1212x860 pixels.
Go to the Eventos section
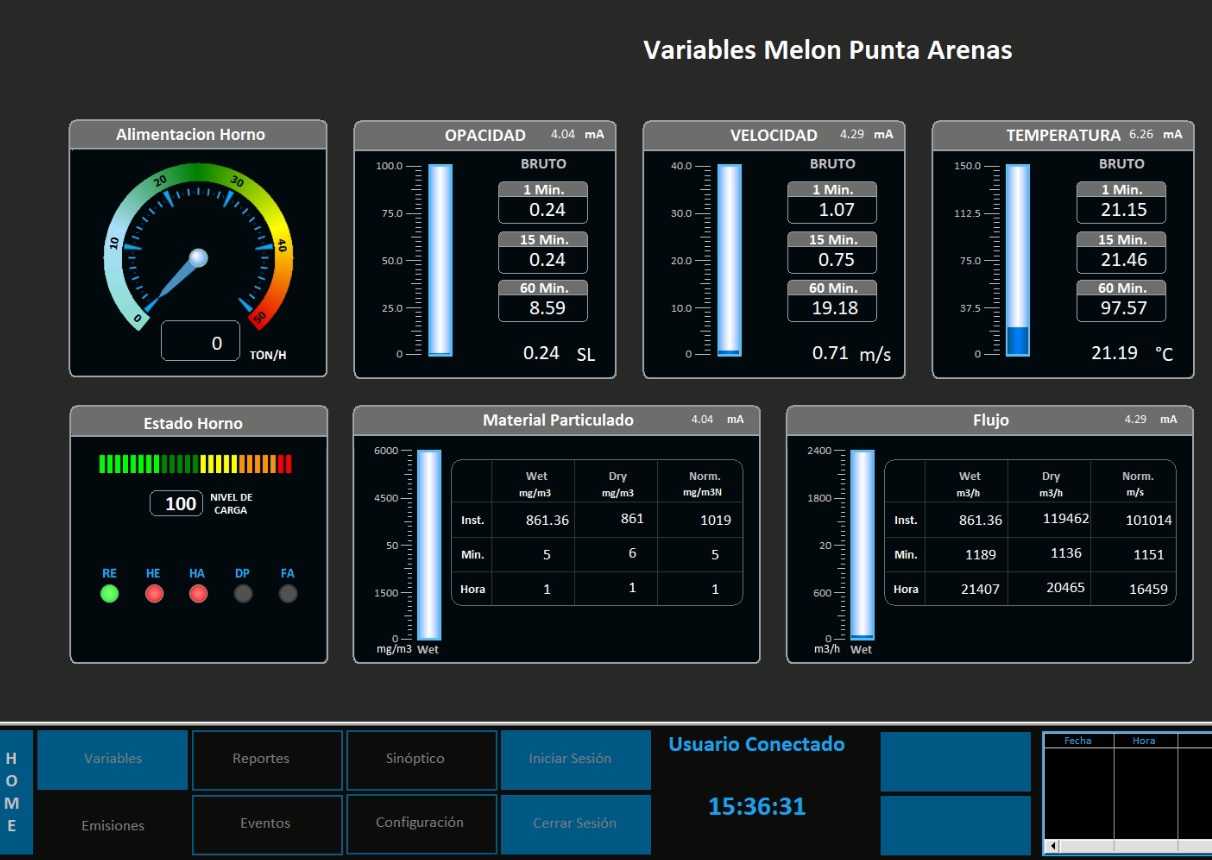(x=268, y=824)
